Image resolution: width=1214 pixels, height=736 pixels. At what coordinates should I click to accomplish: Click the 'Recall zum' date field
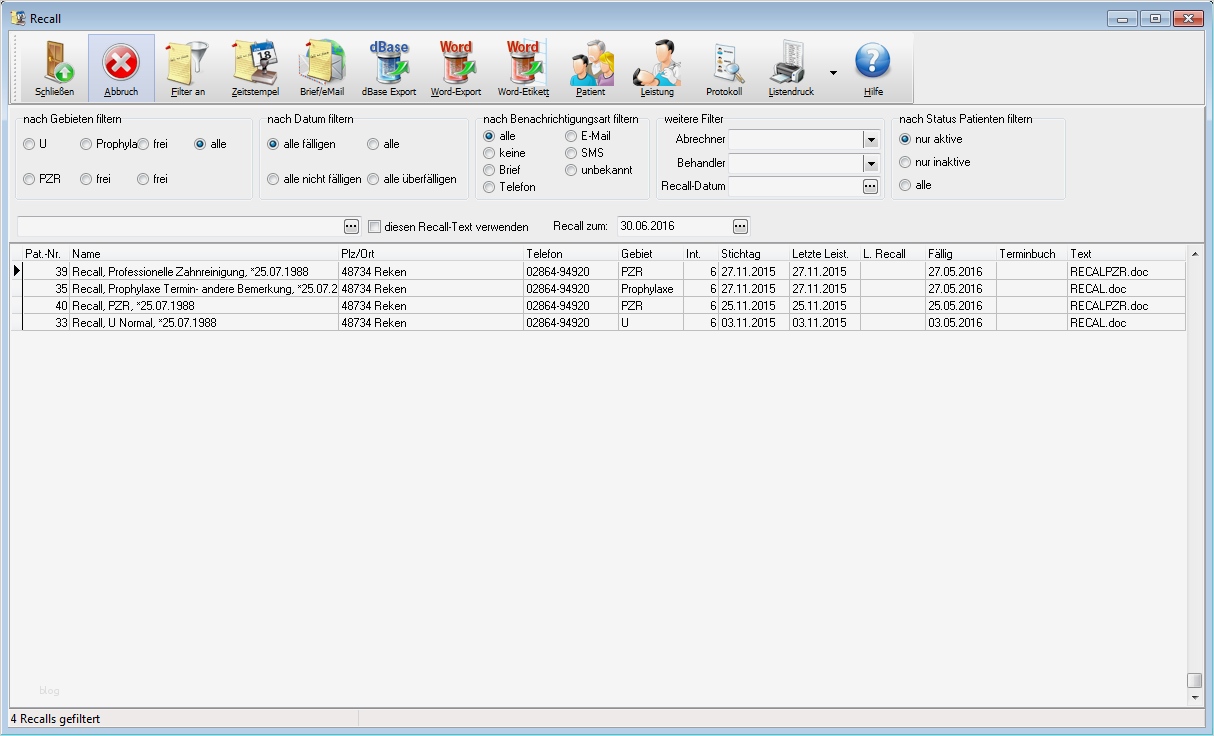pos(674,226)
